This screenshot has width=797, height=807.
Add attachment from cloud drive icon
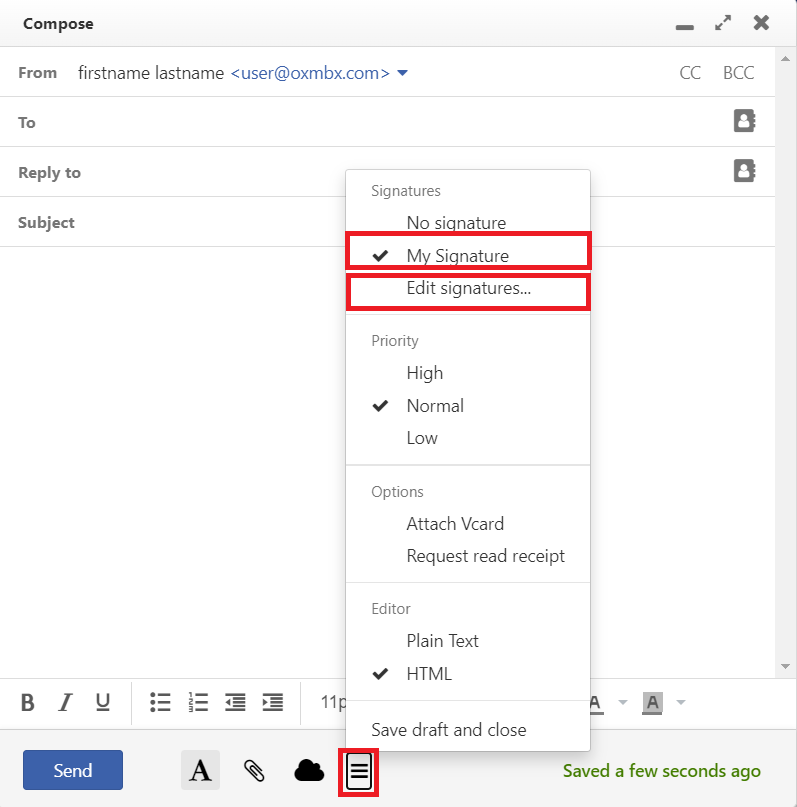(309, 770)
